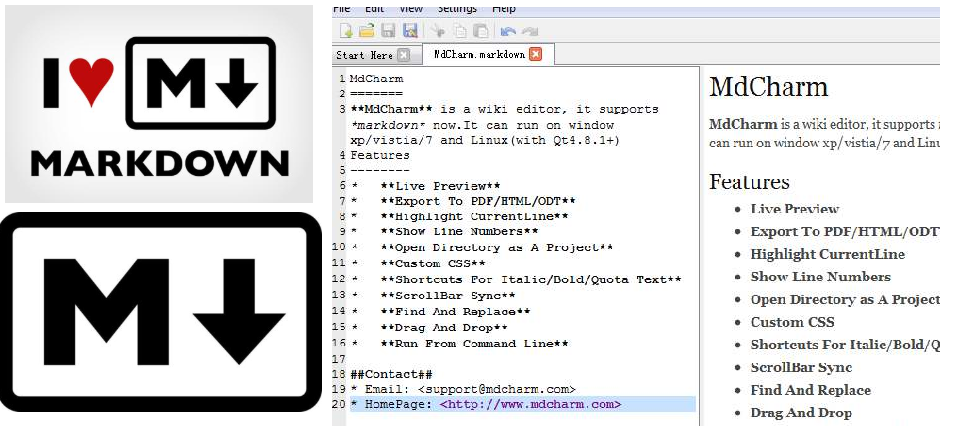Click the '=======' underline on editor line 2
The height and width of the screenshot is (426, 959).
(376, 94)
